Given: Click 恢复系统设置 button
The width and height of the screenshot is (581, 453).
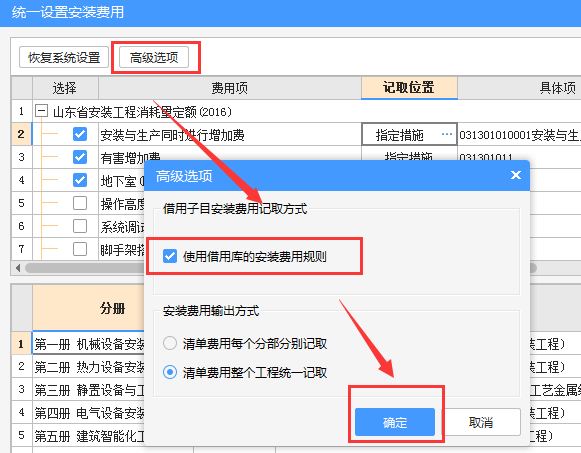Looking at the screenshot, I should tap(64, 57).
